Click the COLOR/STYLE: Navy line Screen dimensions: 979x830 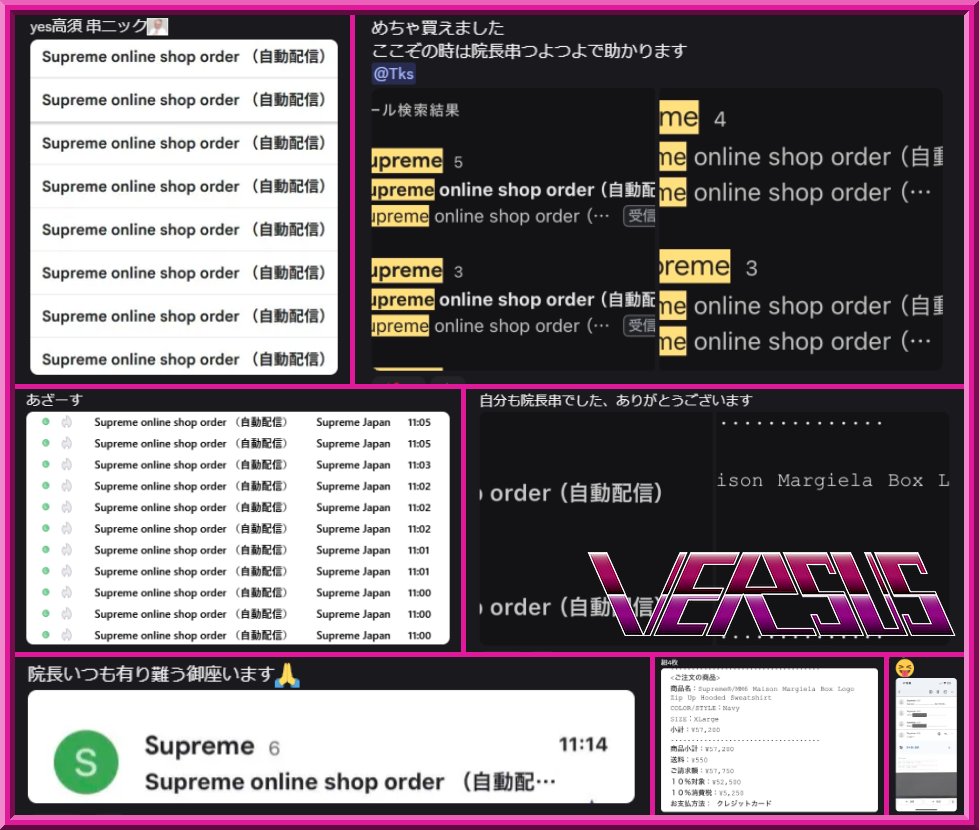705,708
